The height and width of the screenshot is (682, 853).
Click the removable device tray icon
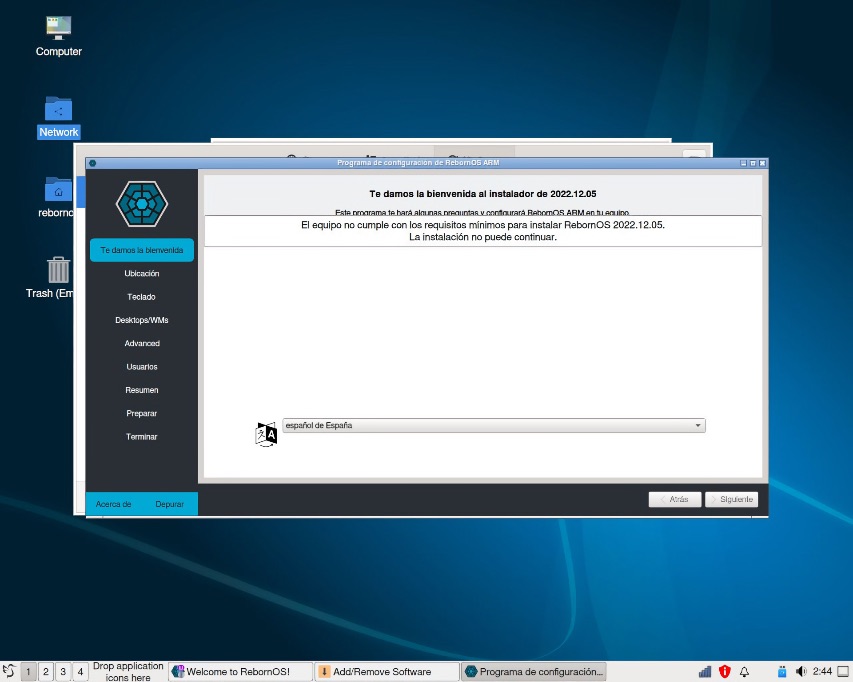(782, 672)
